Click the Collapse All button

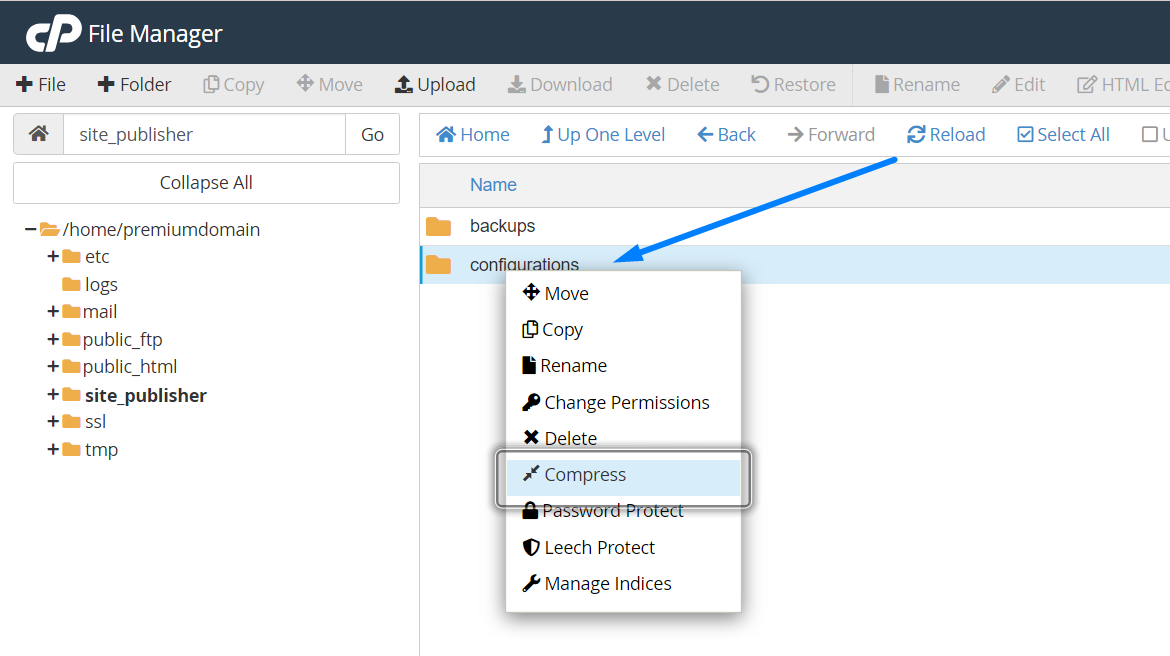pos(205,182)
